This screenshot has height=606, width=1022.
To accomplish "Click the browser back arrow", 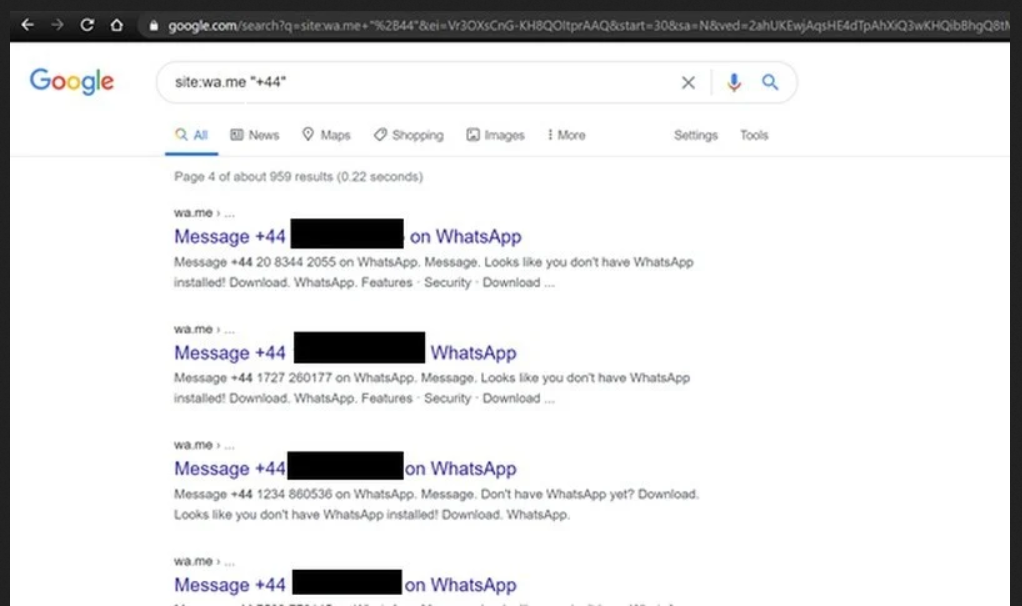I will pyautogui.click(x=27, y=25).
